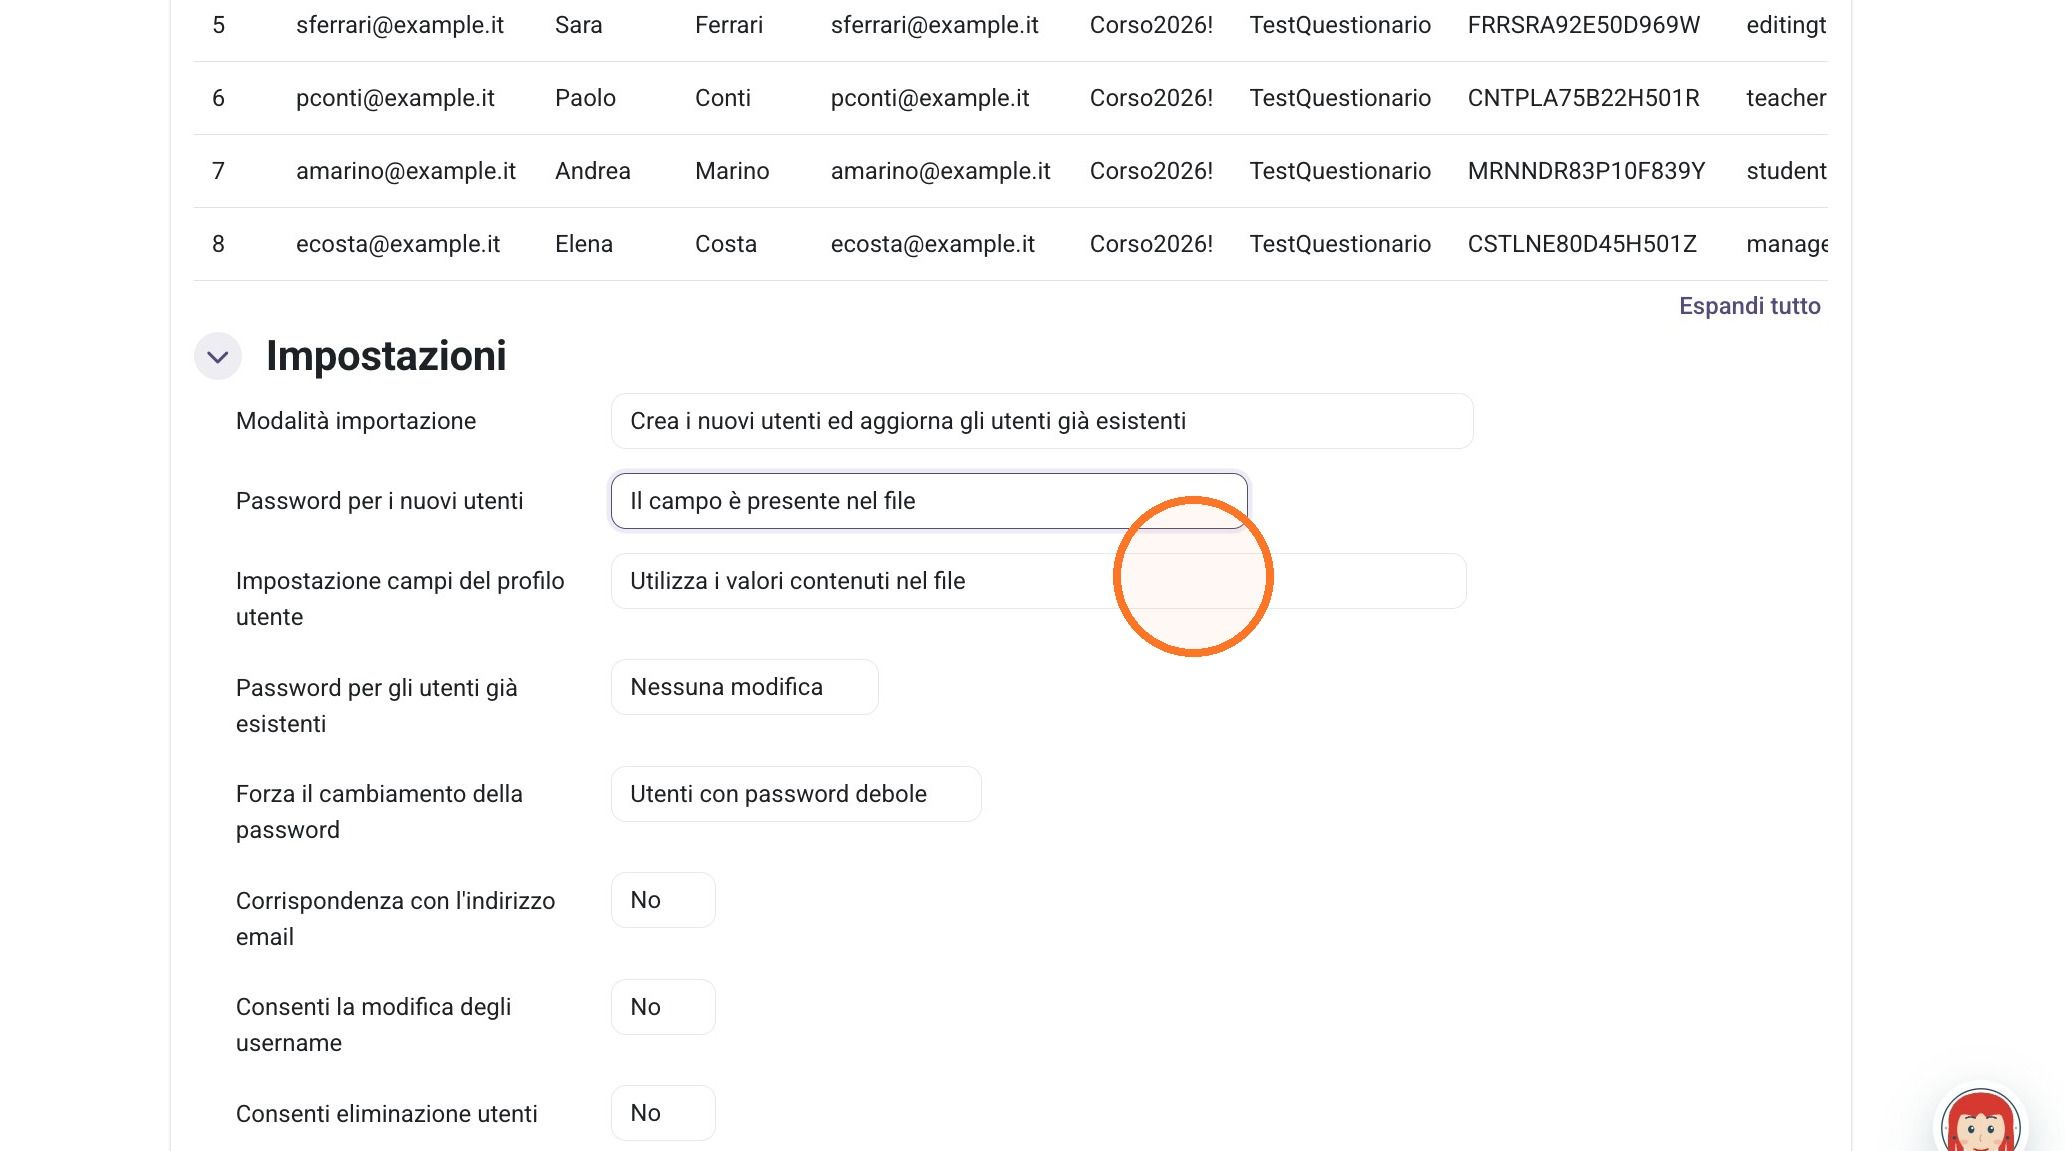Screen dimensions: 2065x1151
Task: Click the code MRNNDR83P10F839Y cell
Action: 1587,171
